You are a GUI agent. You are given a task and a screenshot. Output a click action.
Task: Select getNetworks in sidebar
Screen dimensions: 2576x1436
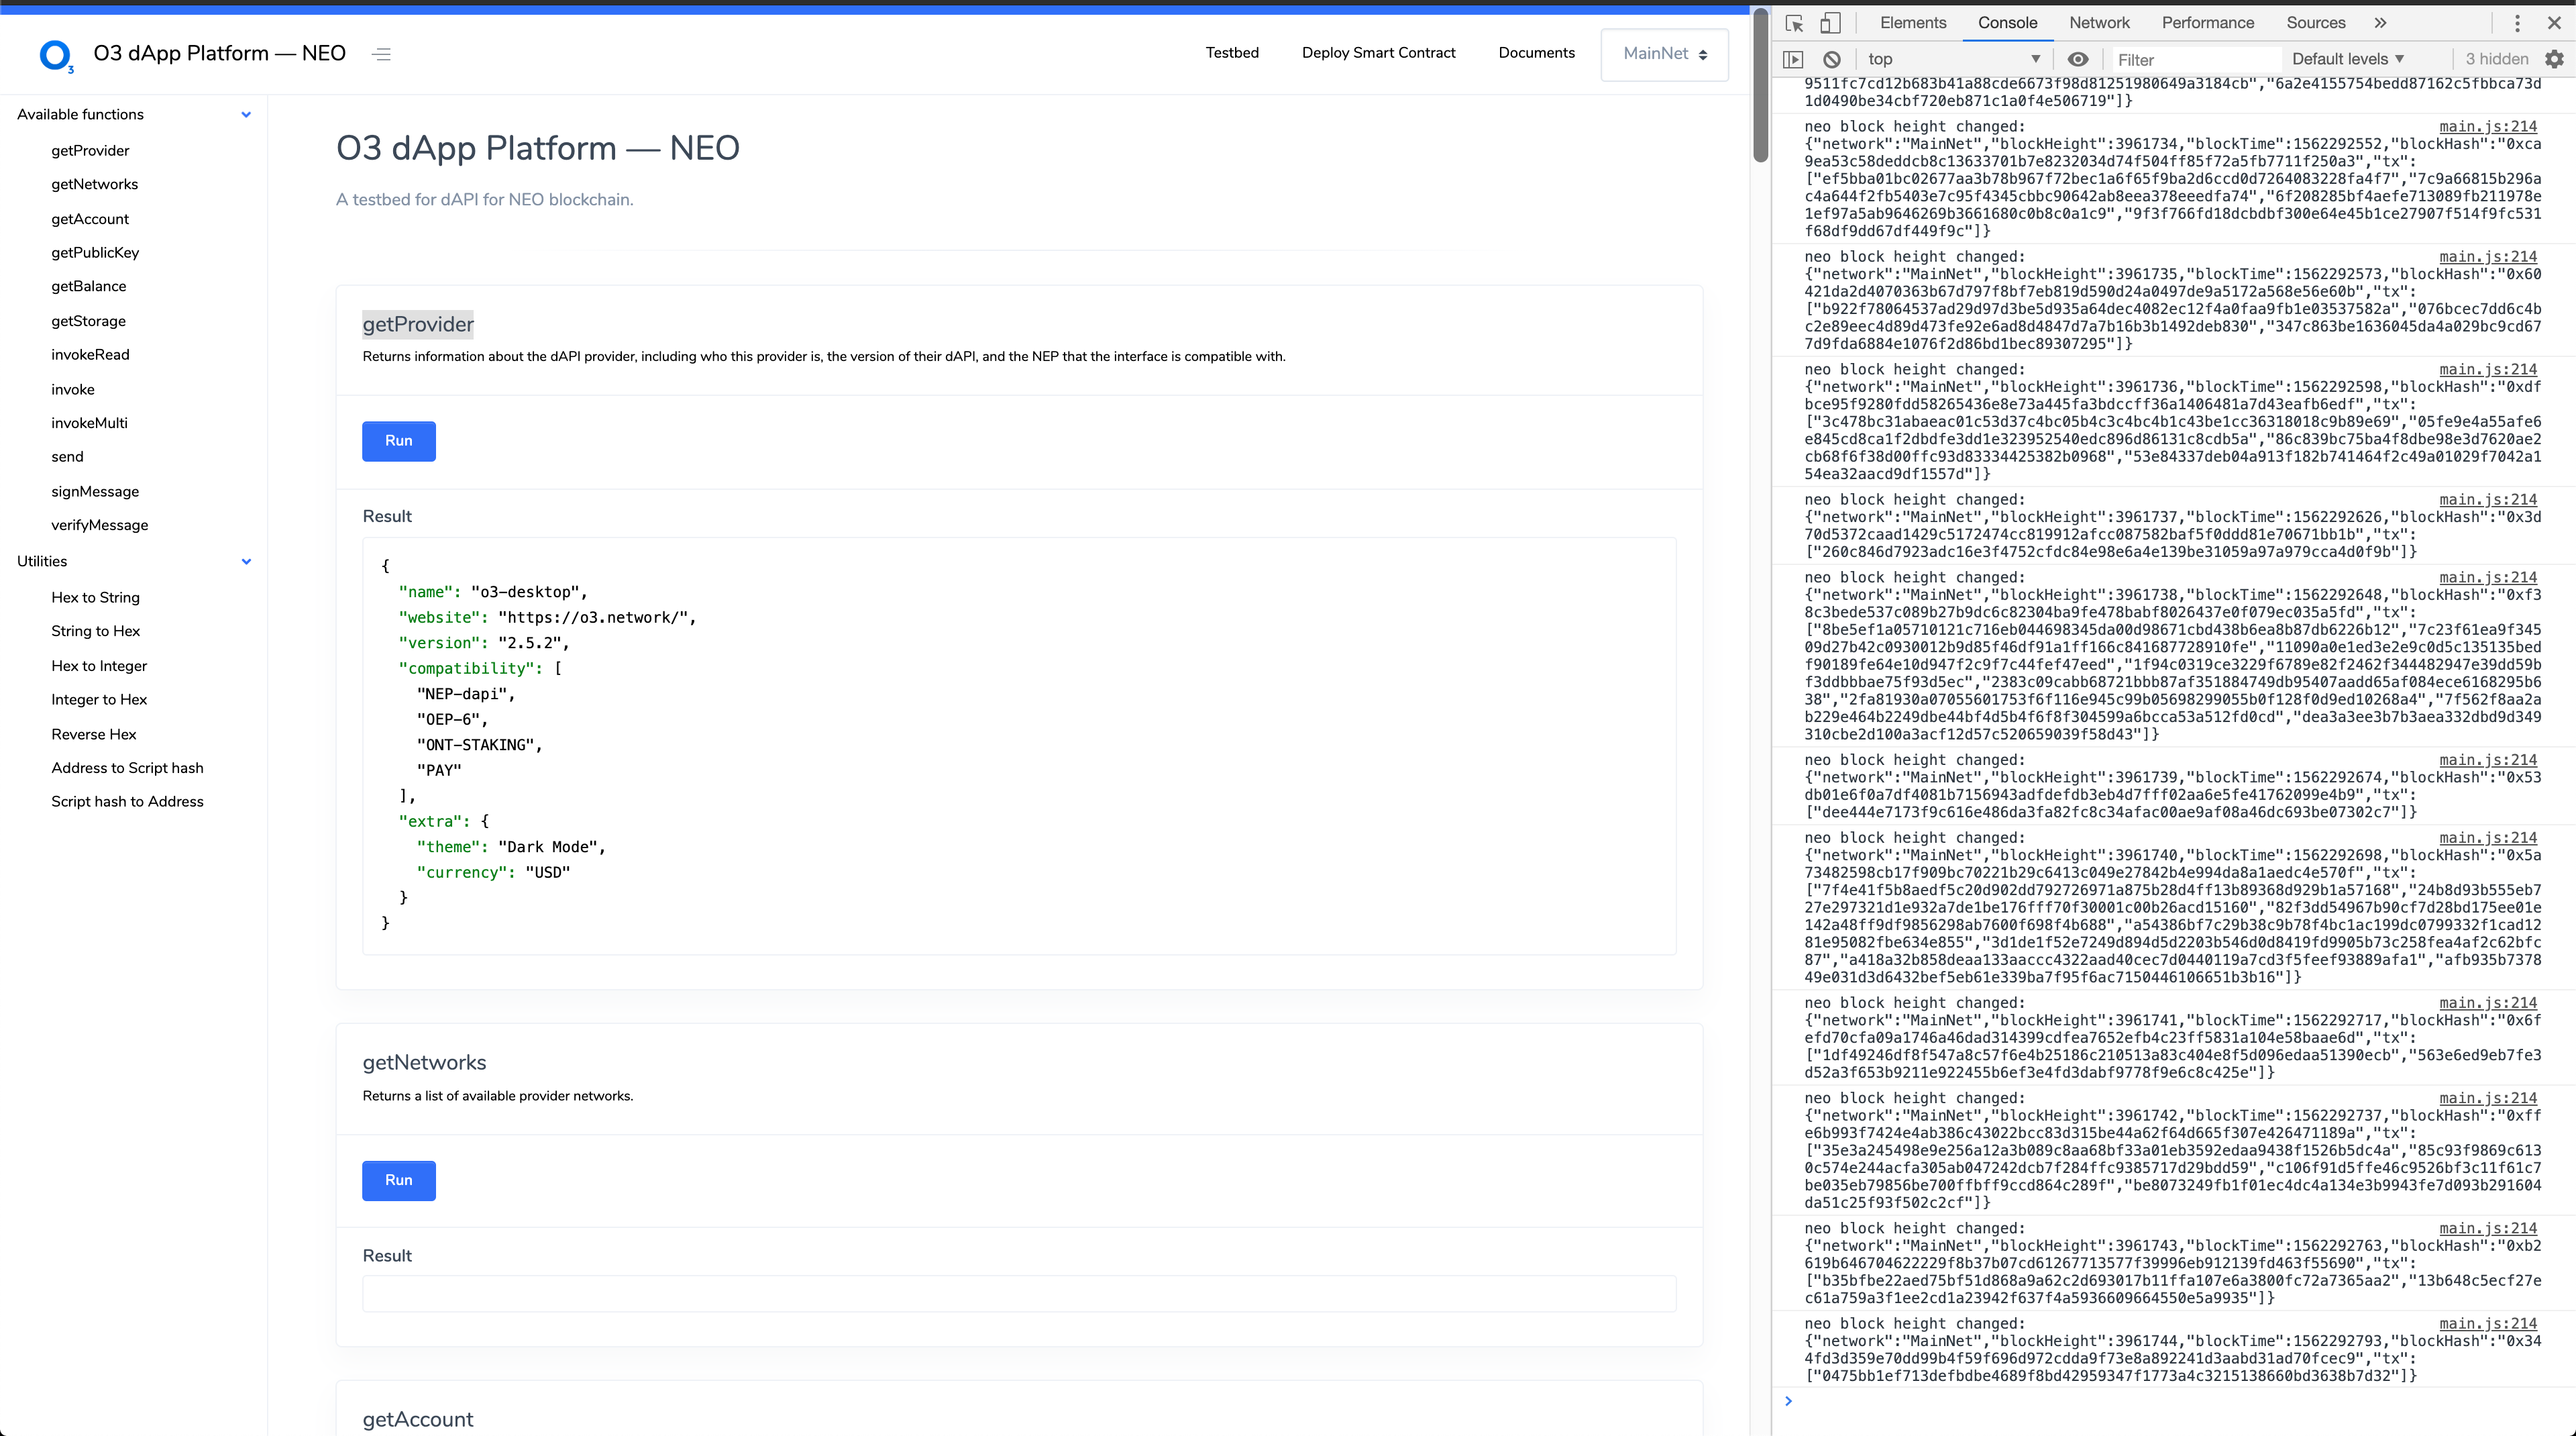pyautogui.click(x=94, y=185)
